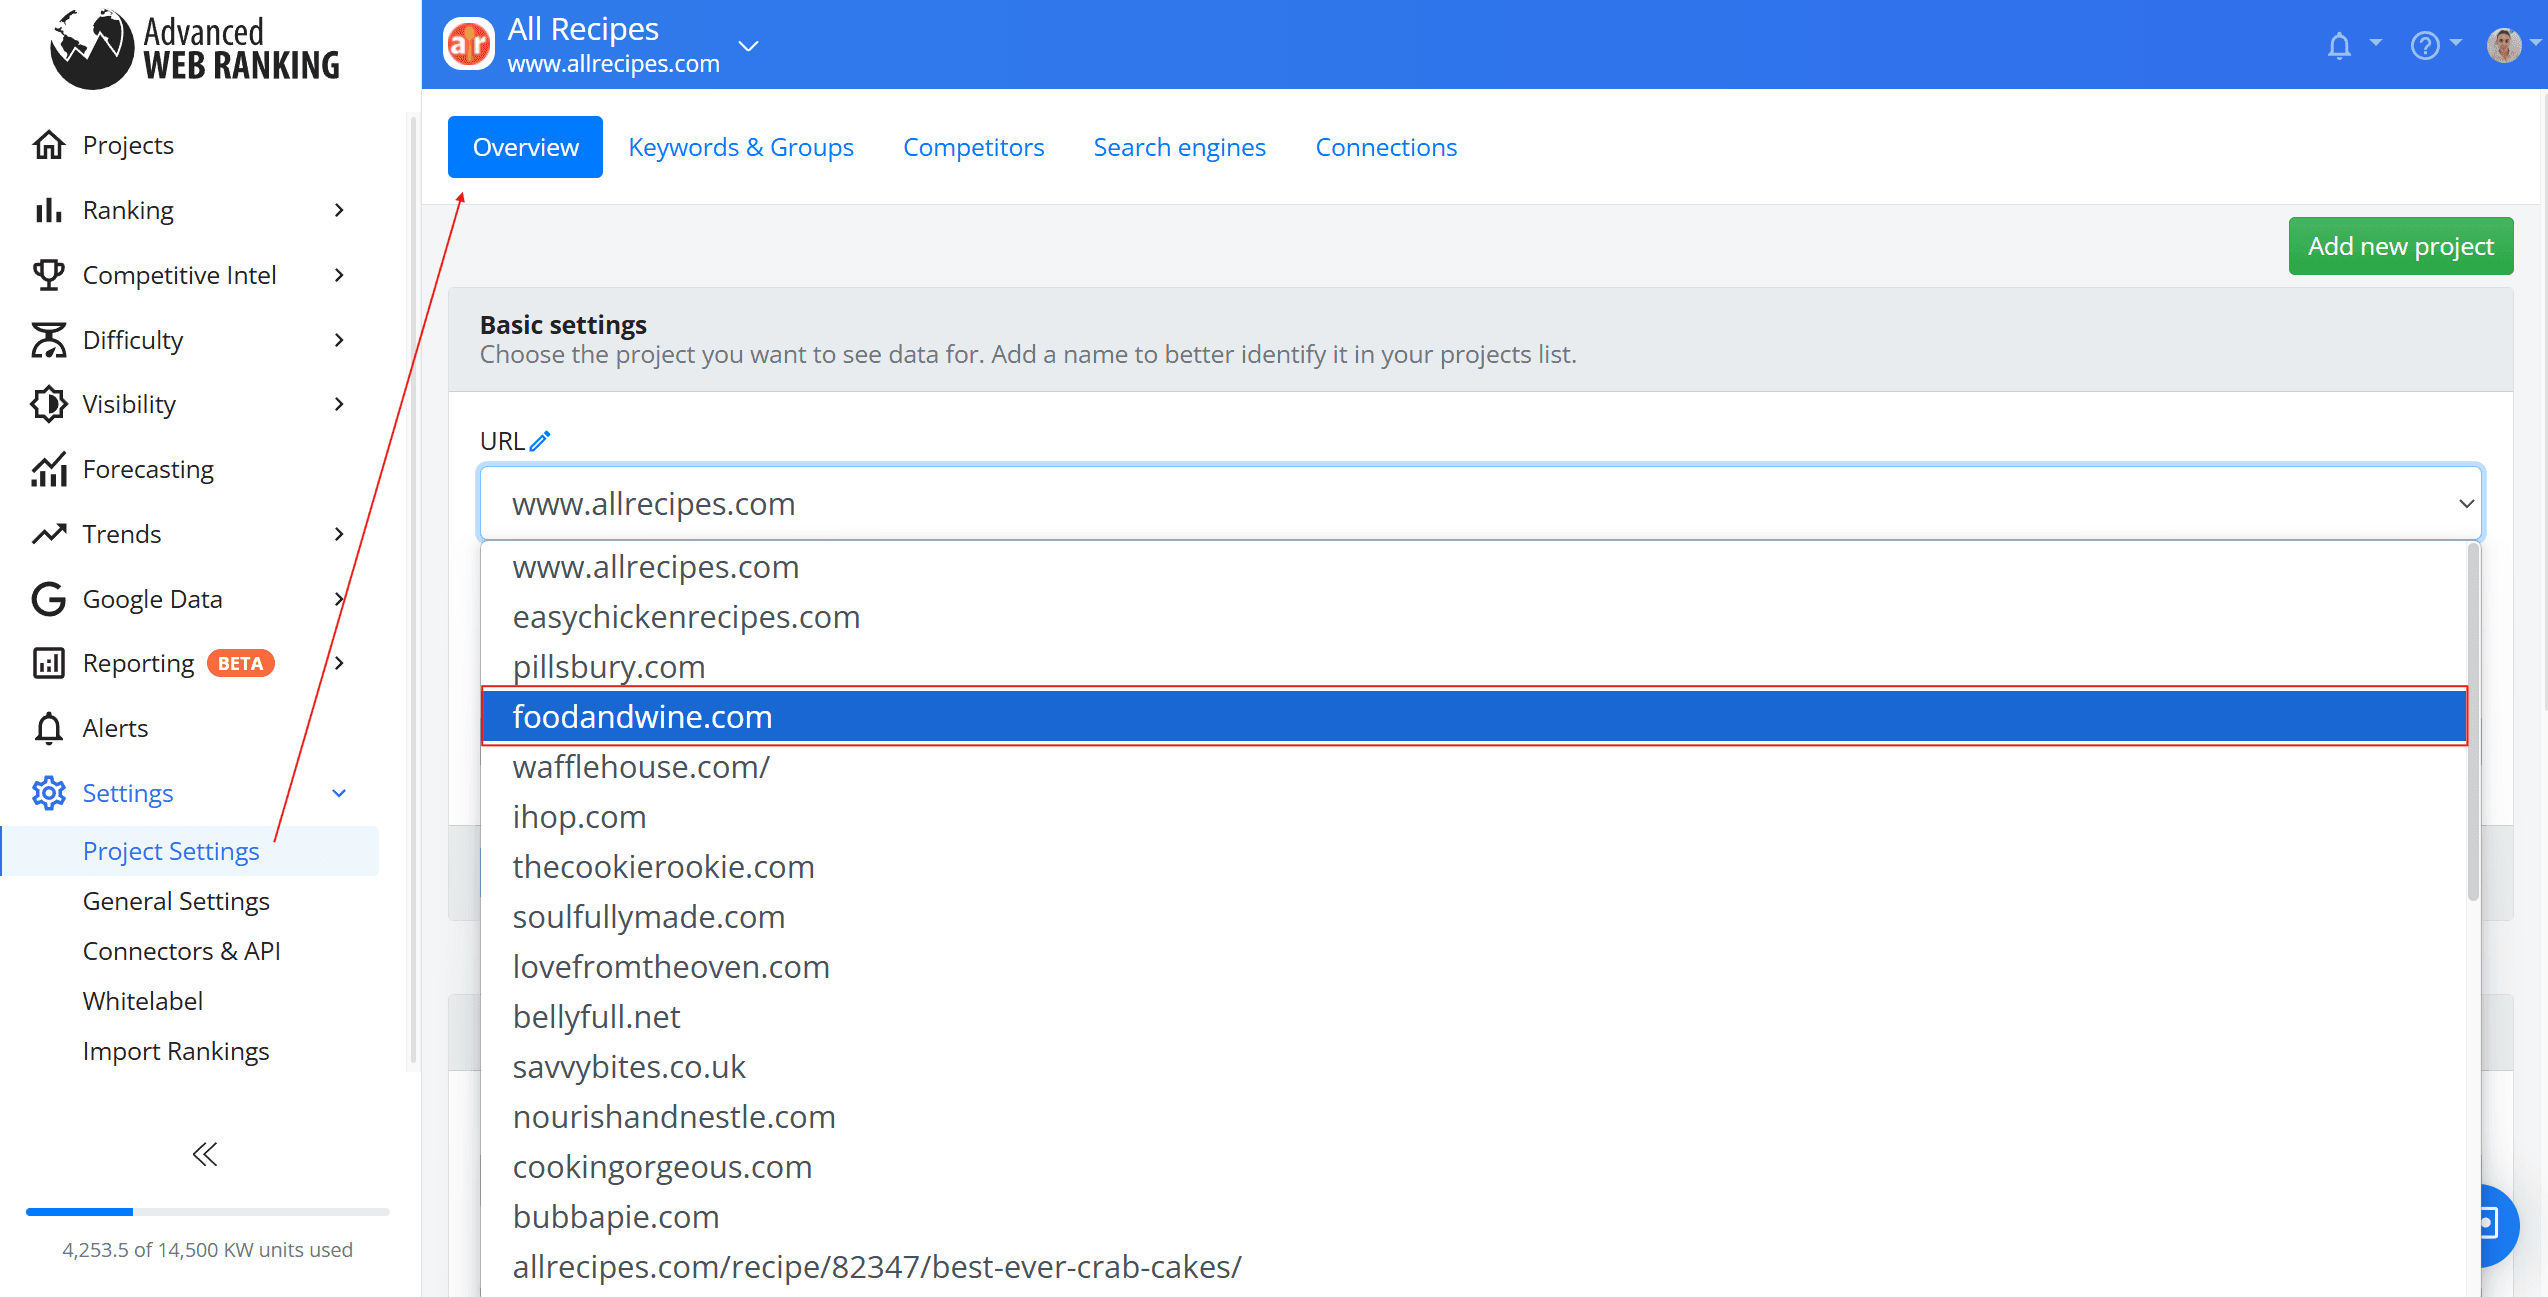Image resolution: width=2548 pixels, height=1297 pixels.
Task: Select thecookierookie.com option
Action: (1474, 867)
